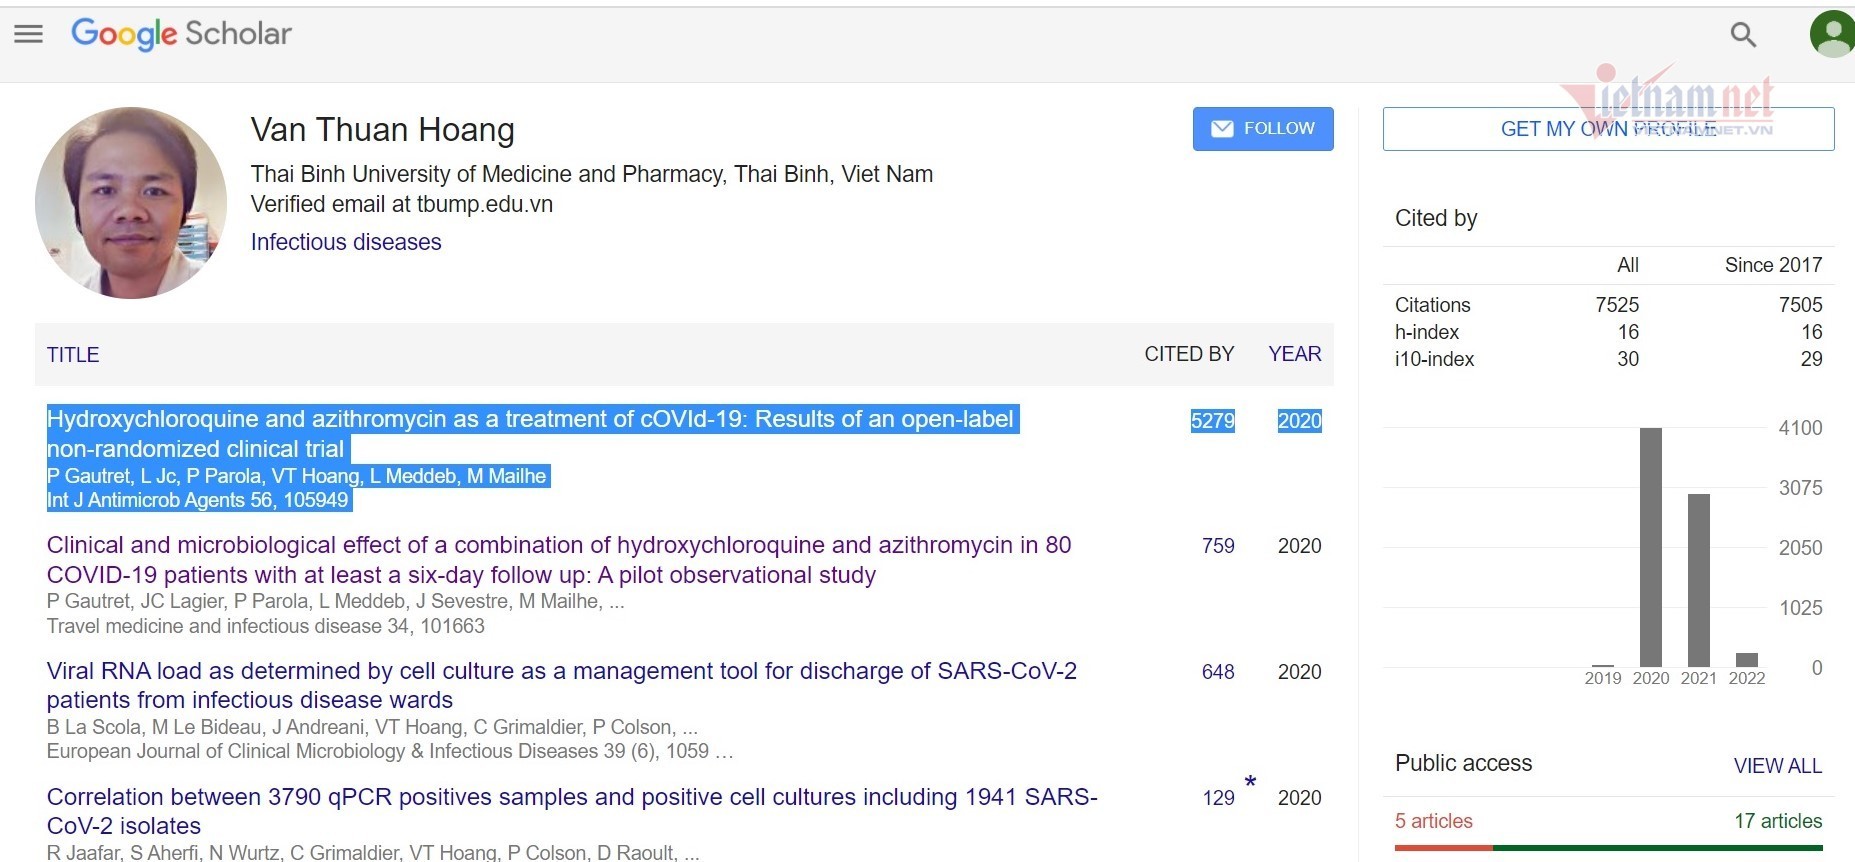
Task: Click the Cited By column header
Action: point(1188,354)
